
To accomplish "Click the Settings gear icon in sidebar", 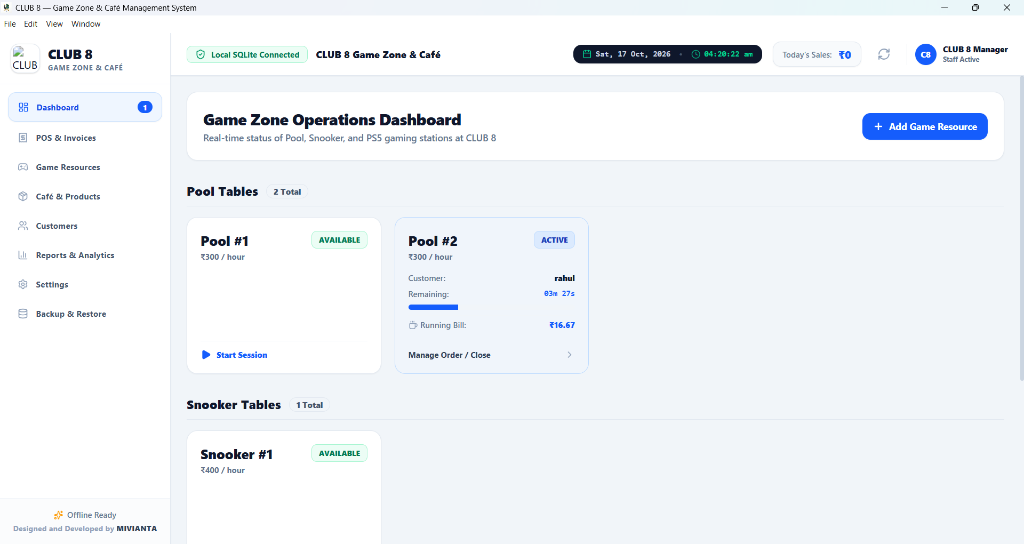I will pos(23,285).
